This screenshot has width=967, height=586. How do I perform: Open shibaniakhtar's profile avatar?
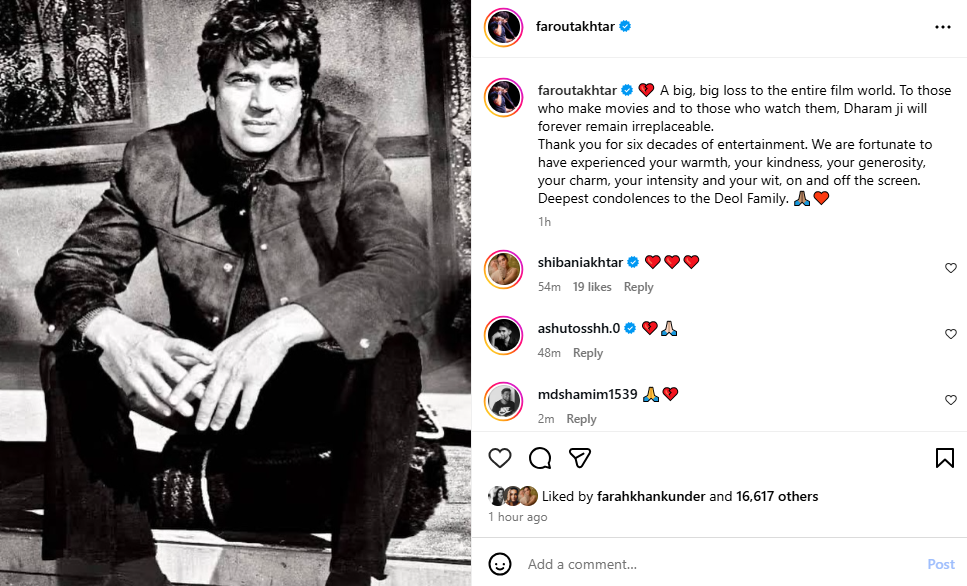504,269
